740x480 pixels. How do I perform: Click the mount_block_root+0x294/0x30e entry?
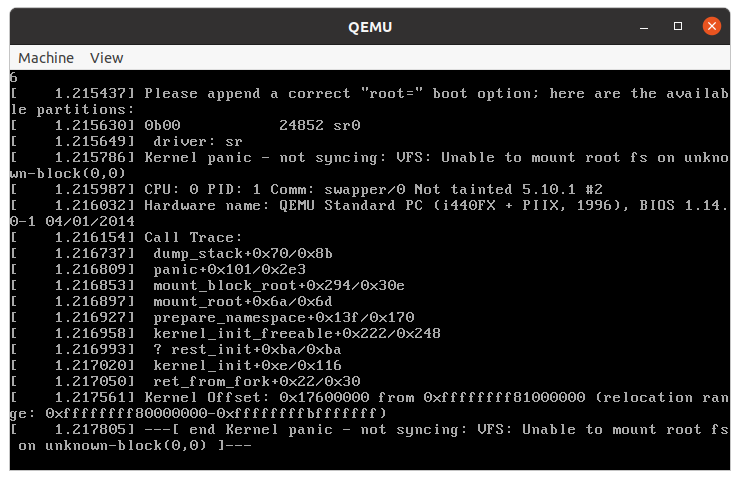coord(207,286)
